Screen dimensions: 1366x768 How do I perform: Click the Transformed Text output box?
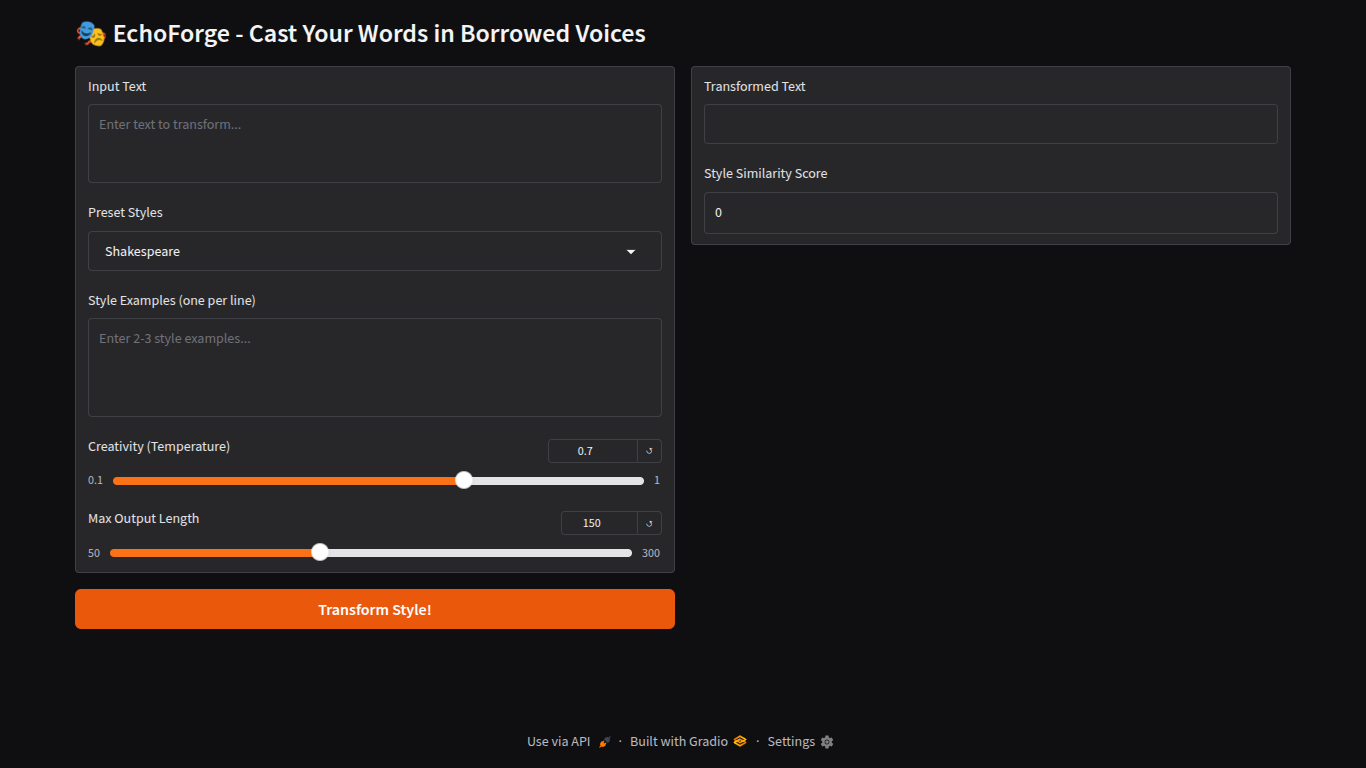990,124
